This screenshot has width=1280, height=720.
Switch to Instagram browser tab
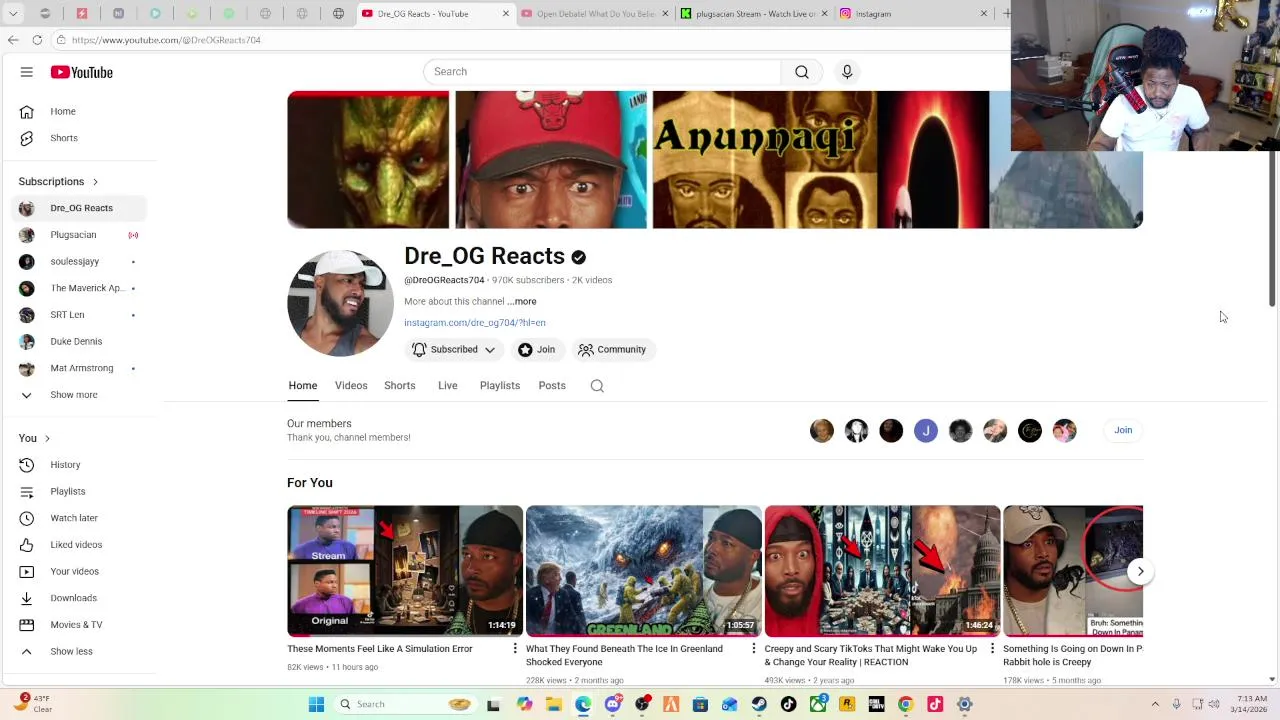pos(914,14)
